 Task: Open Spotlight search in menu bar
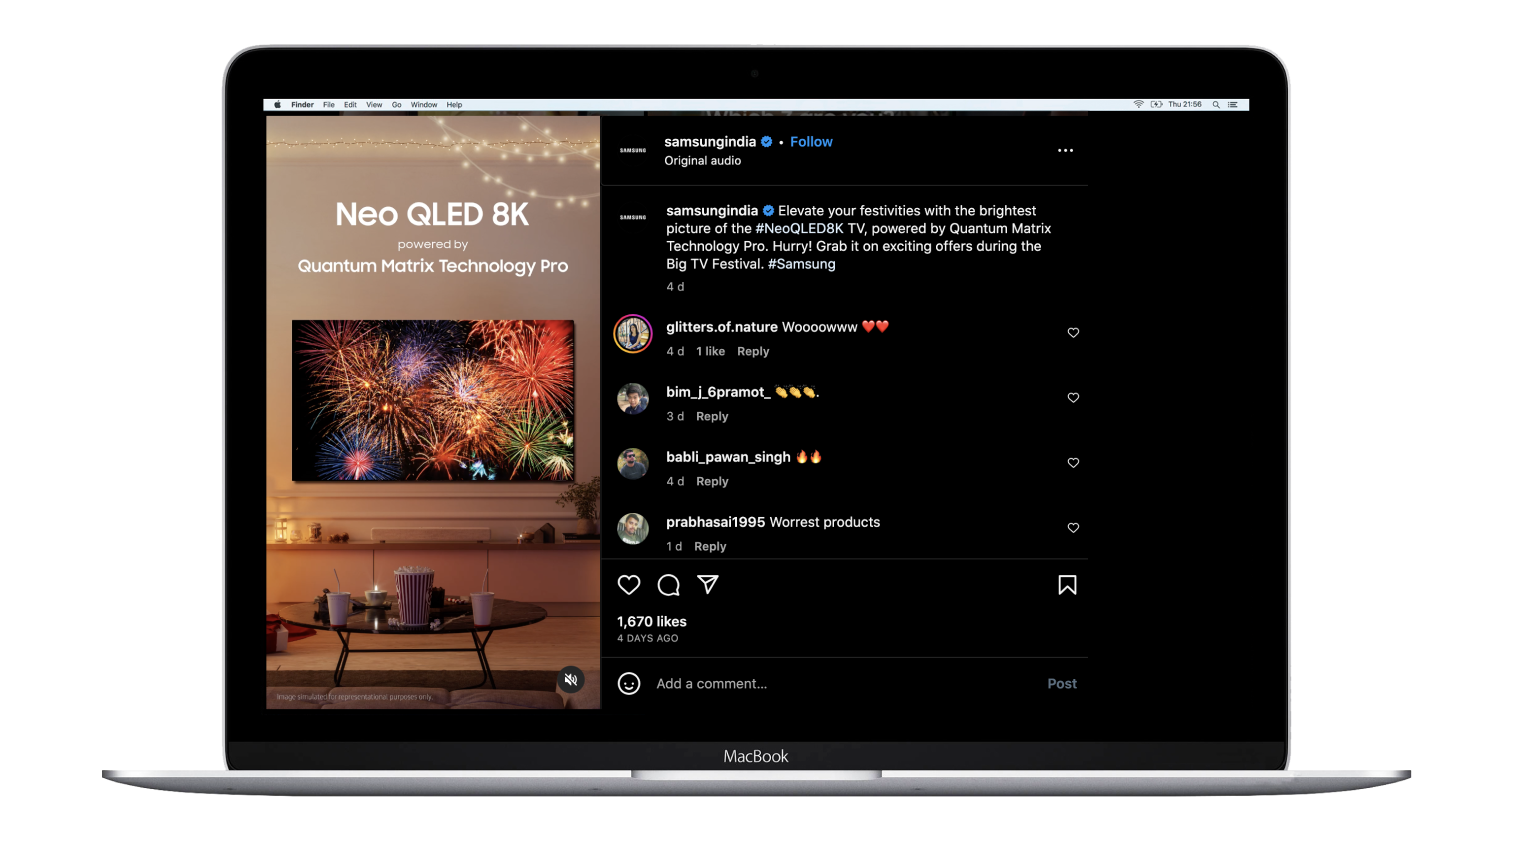pyautogui.click(x=1216, y=104)
